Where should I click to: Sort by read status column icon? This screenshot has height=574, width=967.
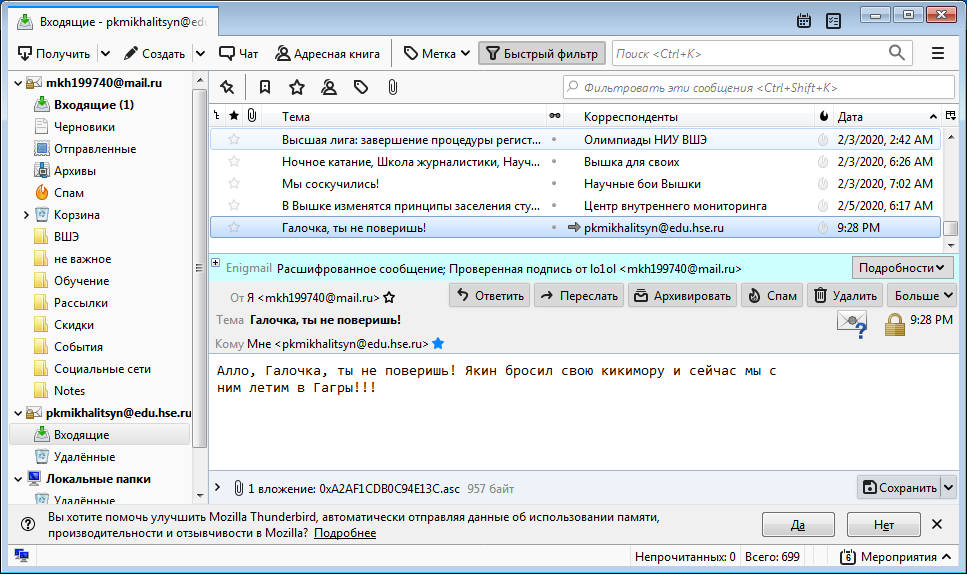(x=554, y=116)
